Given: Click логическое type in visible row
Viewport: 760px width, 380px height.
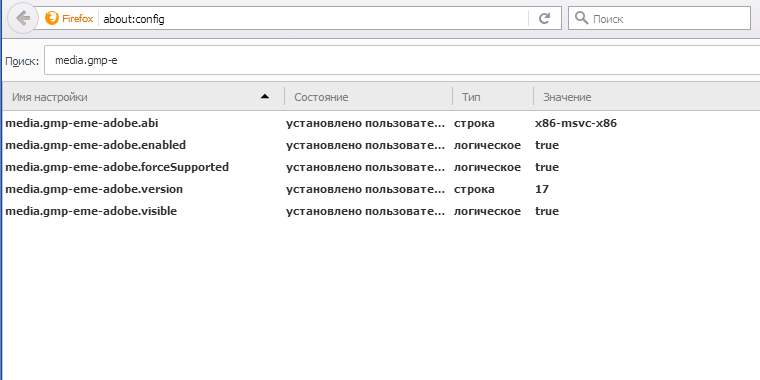Looking at the screenshot, I should click(487, 211).
